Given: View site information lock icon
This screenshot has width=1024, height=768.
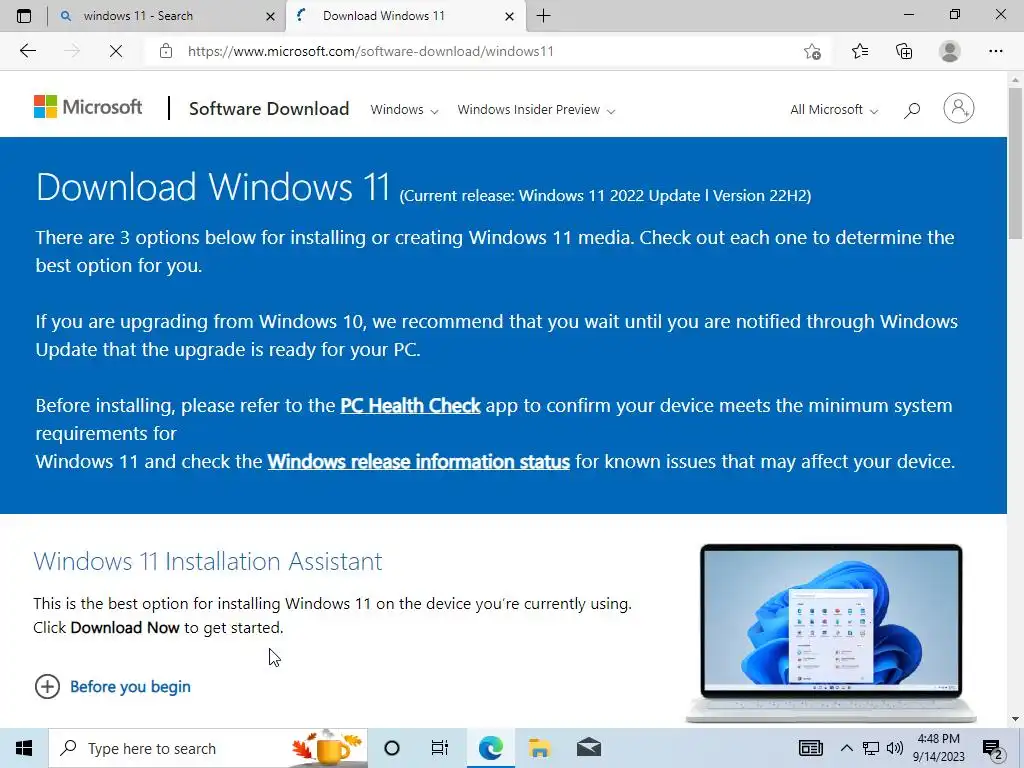Looking at the screenshot, I should tap(166, 51).
